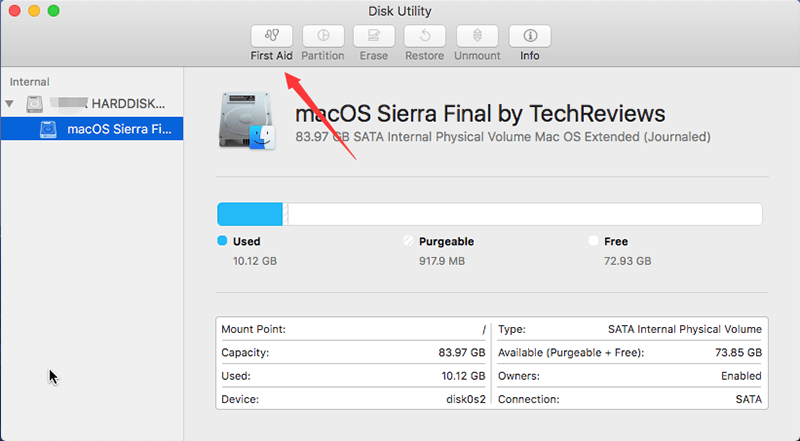Click the 917.9 MB purgeable value
This screenshot has width=800, height=441.
tap(442, 261)
